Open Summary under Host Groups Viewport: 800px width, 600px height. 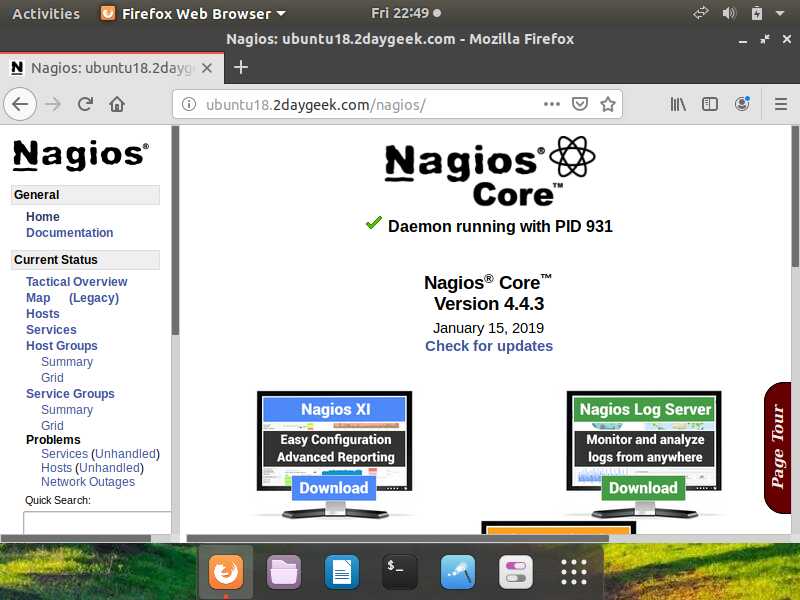pyautogui.click(x=67, y=362)
